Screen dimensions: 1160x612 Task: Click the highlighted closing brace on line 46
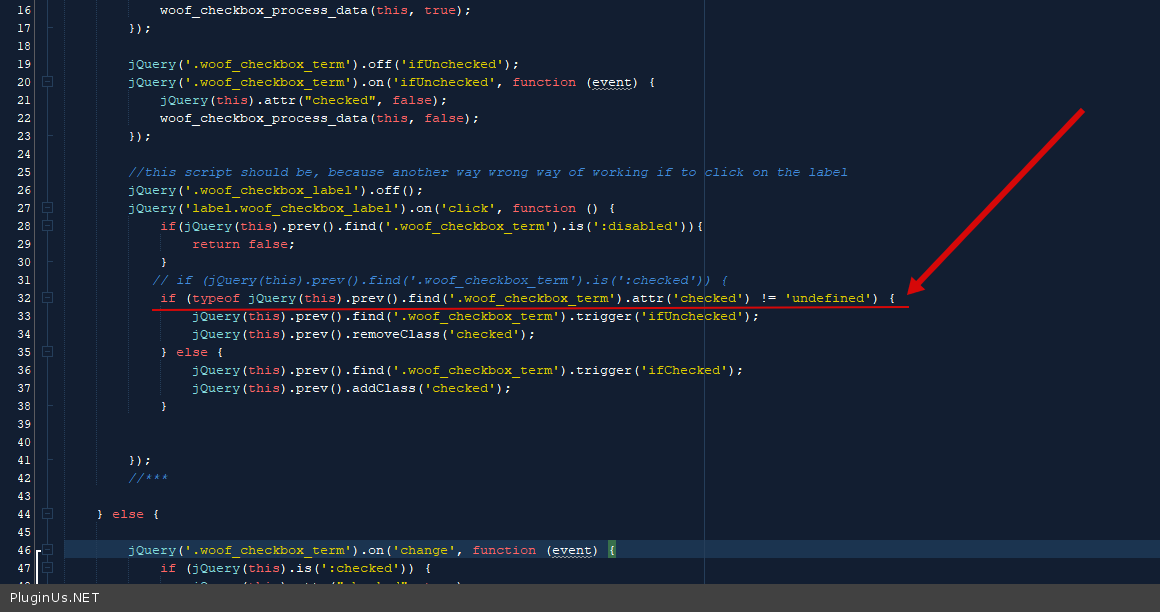(612, 550)
